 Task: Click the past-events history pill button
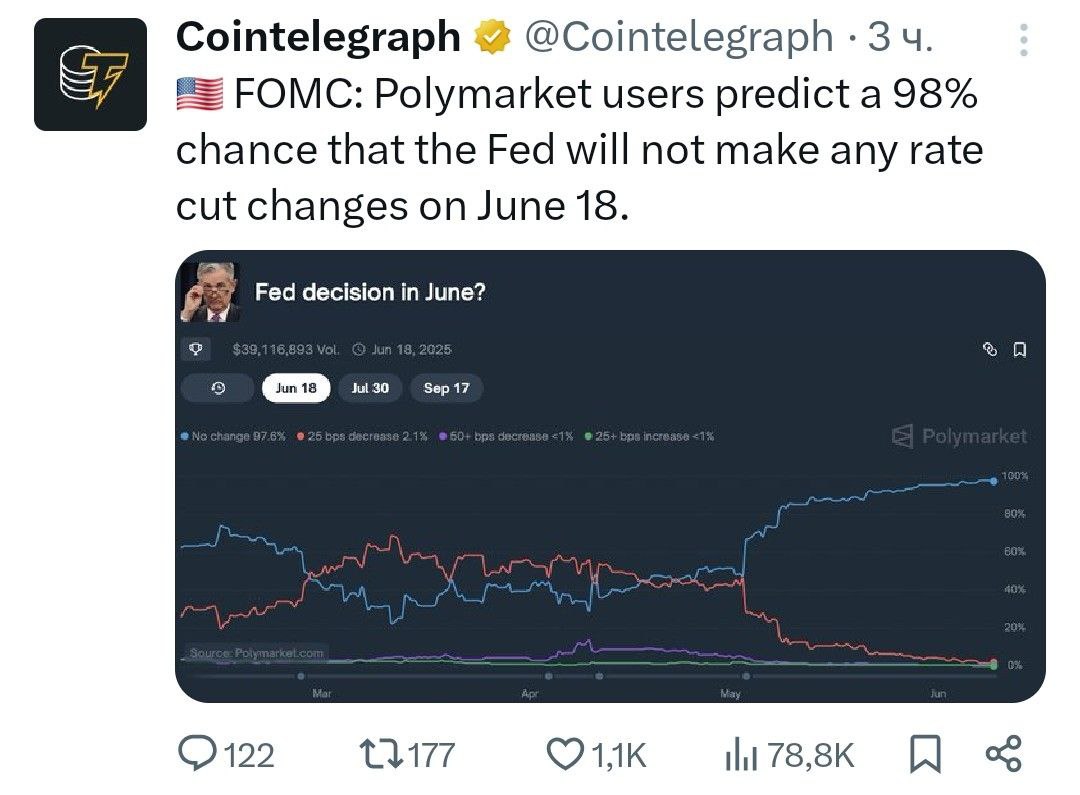pyautogui.click(x=218, y=388)
